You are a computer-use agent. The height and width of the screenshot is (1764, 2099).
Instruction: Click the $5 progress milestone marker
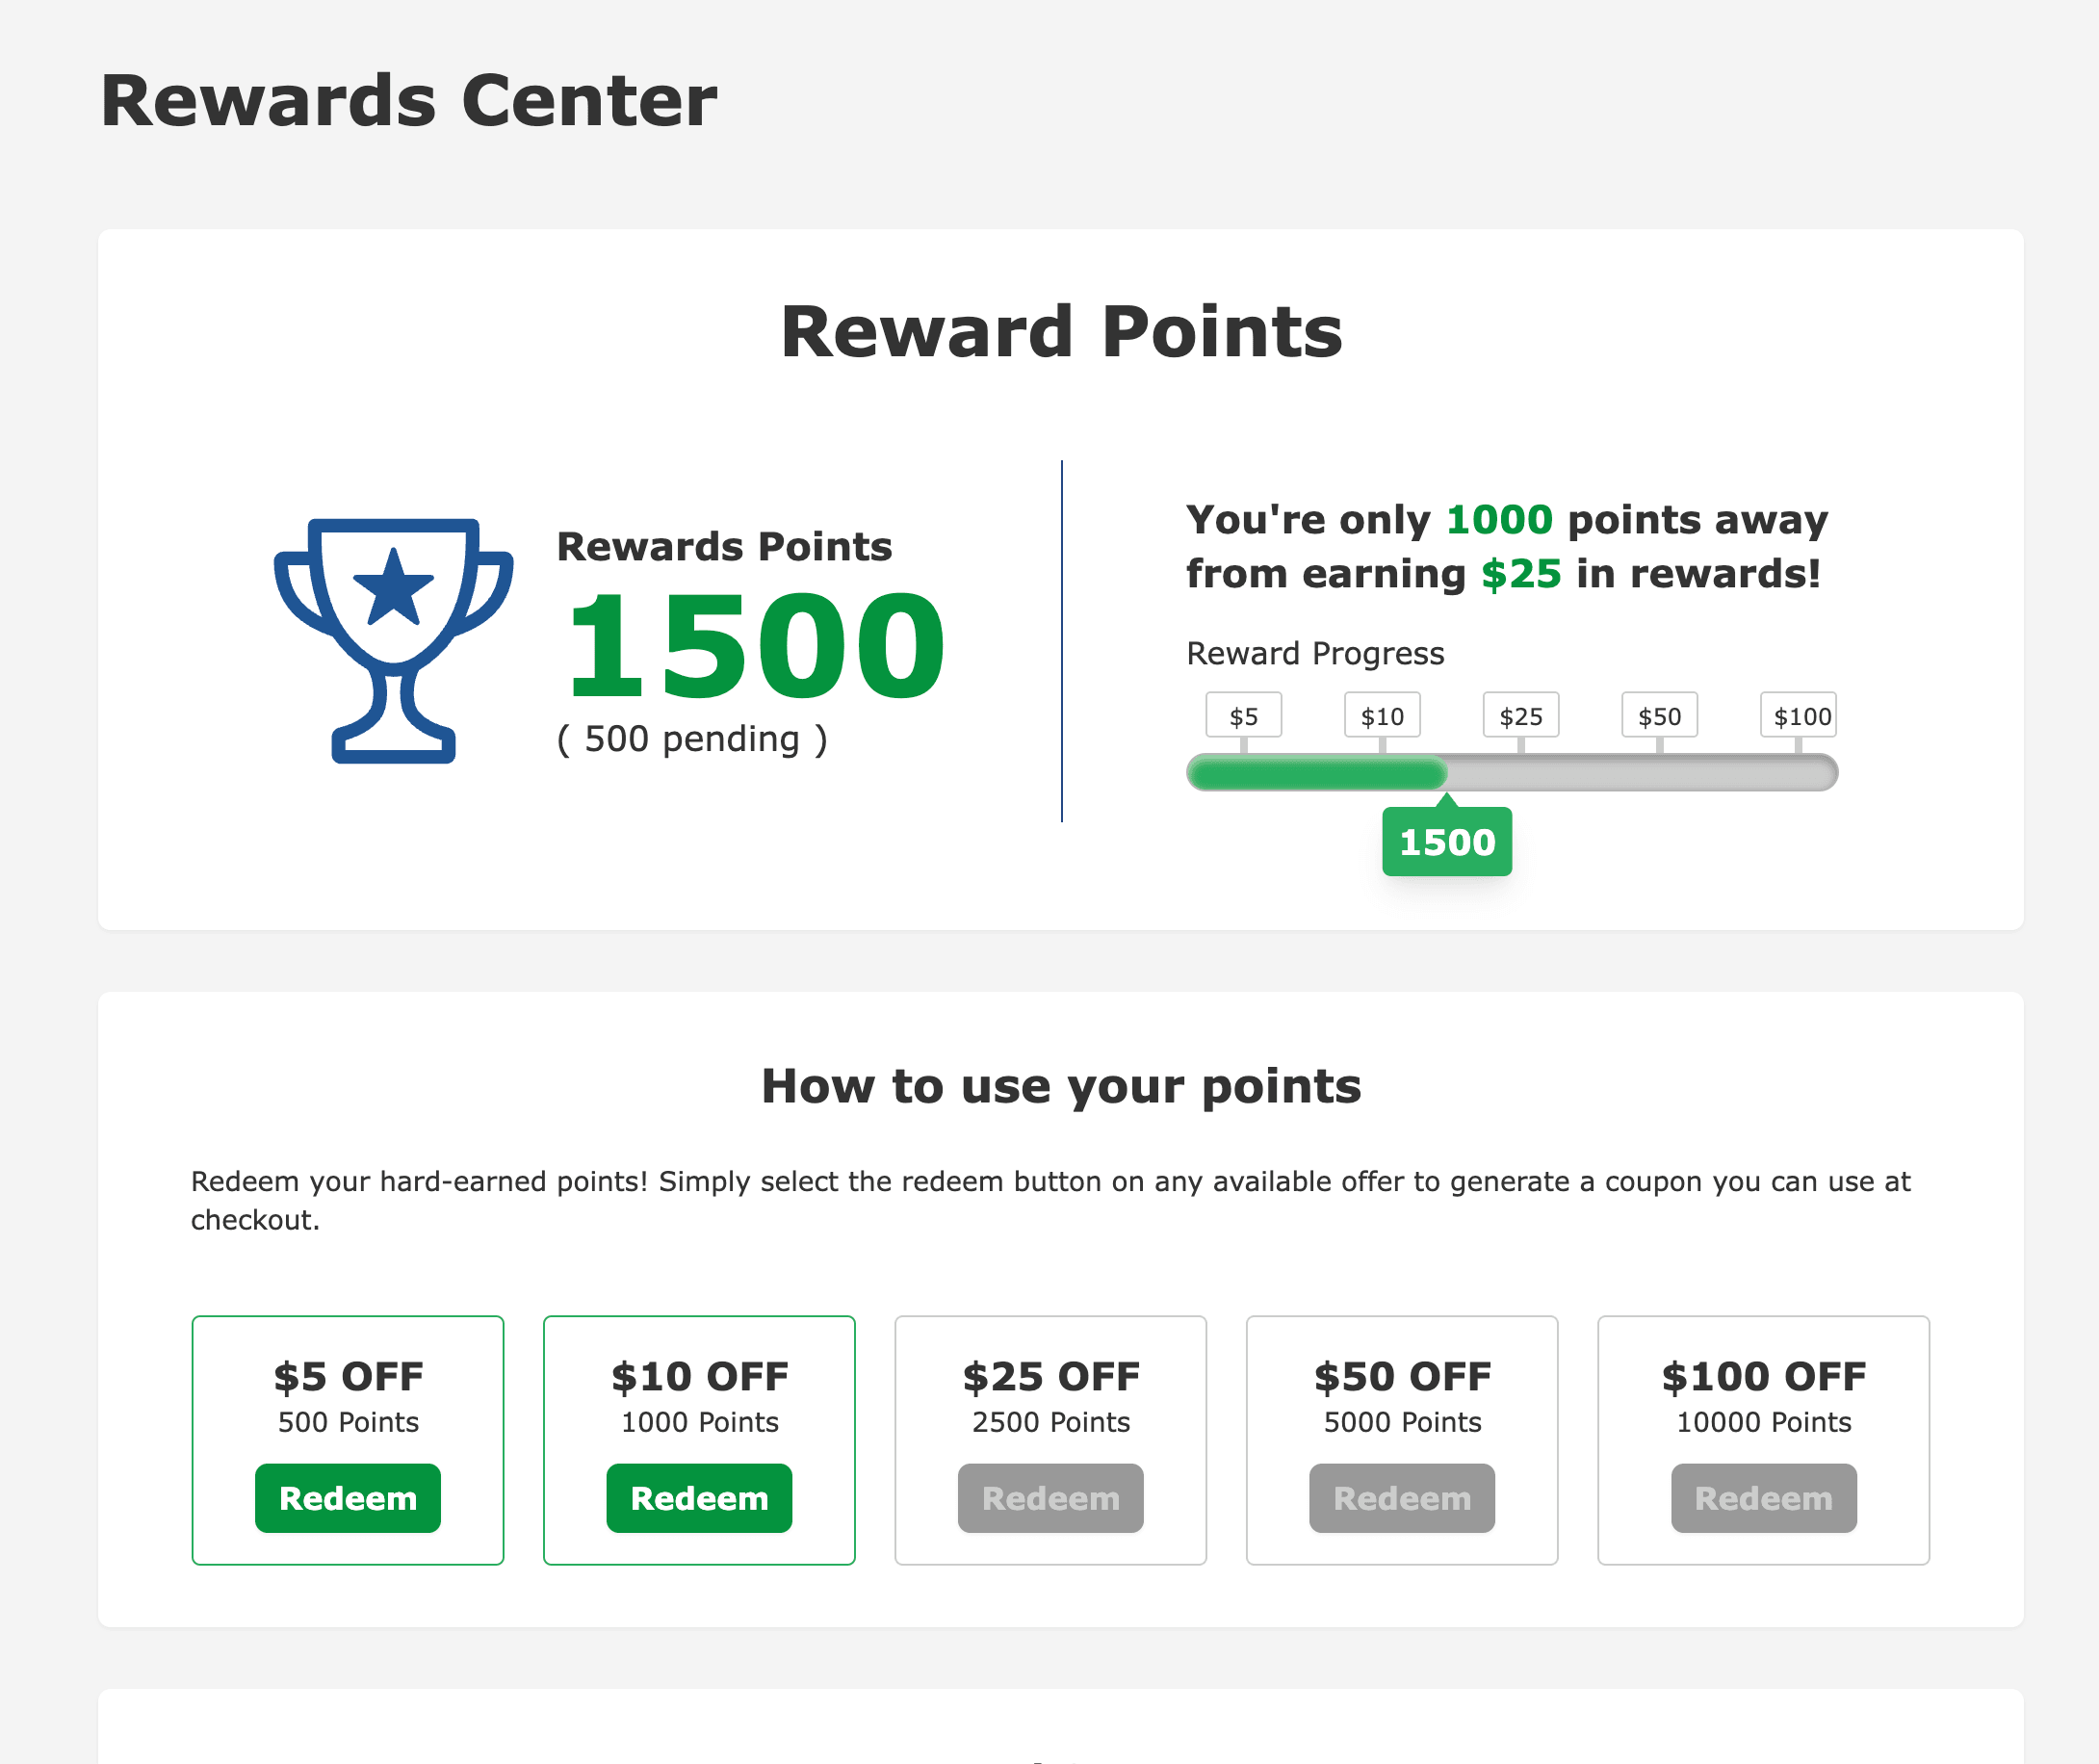[1243, 716]
